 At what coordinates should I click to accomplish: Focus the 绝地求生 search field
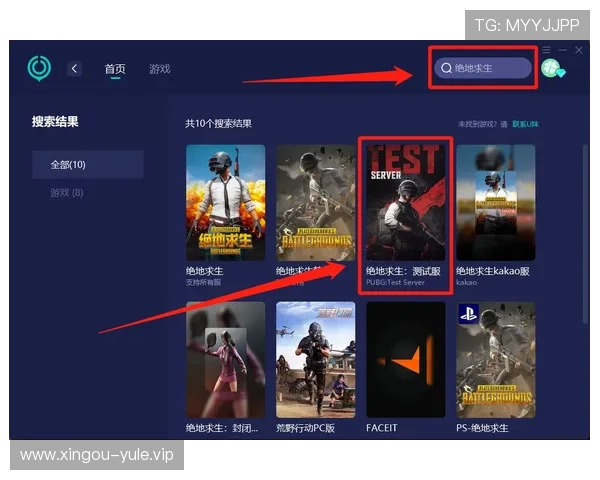(483, 68)
